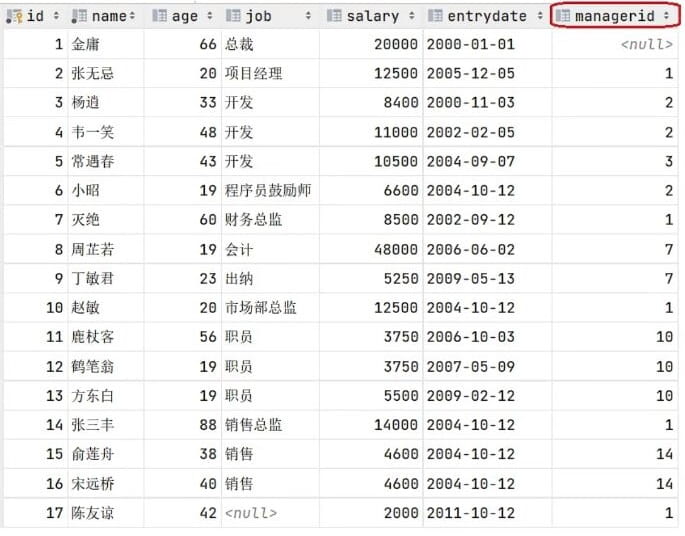Image resolution: width=685 pixels, height=536 pixels.
Task: Select the salary cell 2000 for 陈友谅
Action: pos(401,513)
